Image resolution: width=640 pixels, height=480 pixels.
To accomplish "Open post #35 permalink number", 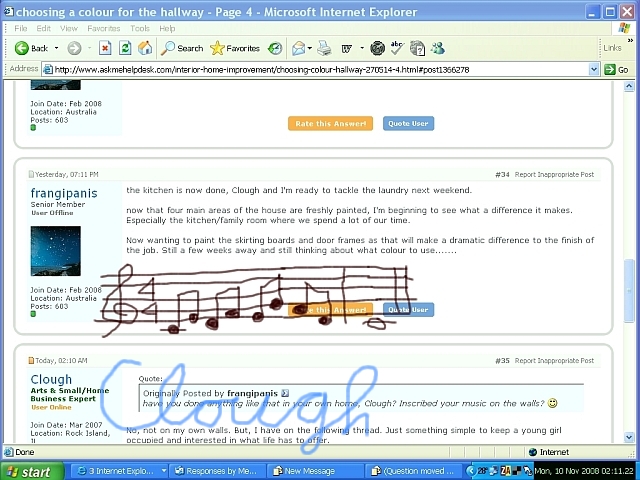I will click(x=502, y=360).
